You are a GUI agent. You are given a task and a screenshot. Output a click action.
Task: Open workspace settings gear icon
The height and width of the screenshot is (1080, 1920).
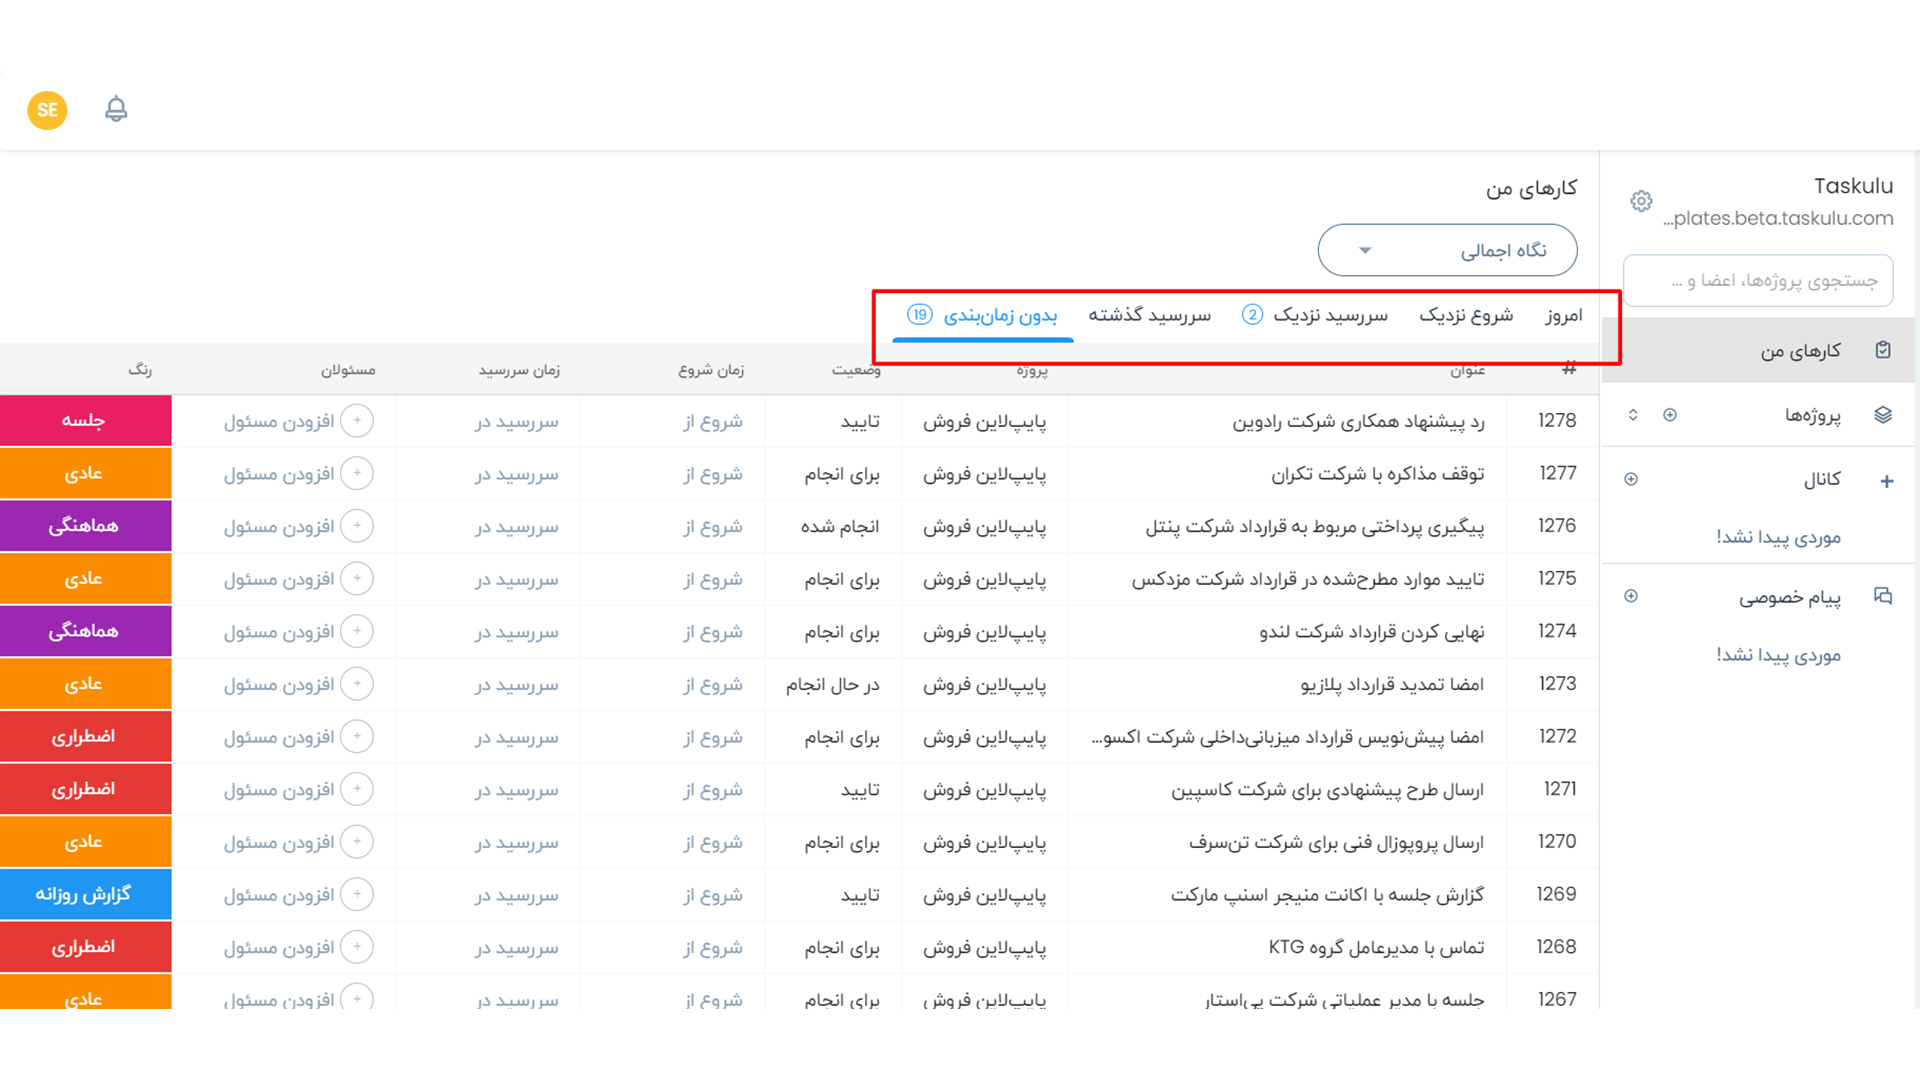1641,201
